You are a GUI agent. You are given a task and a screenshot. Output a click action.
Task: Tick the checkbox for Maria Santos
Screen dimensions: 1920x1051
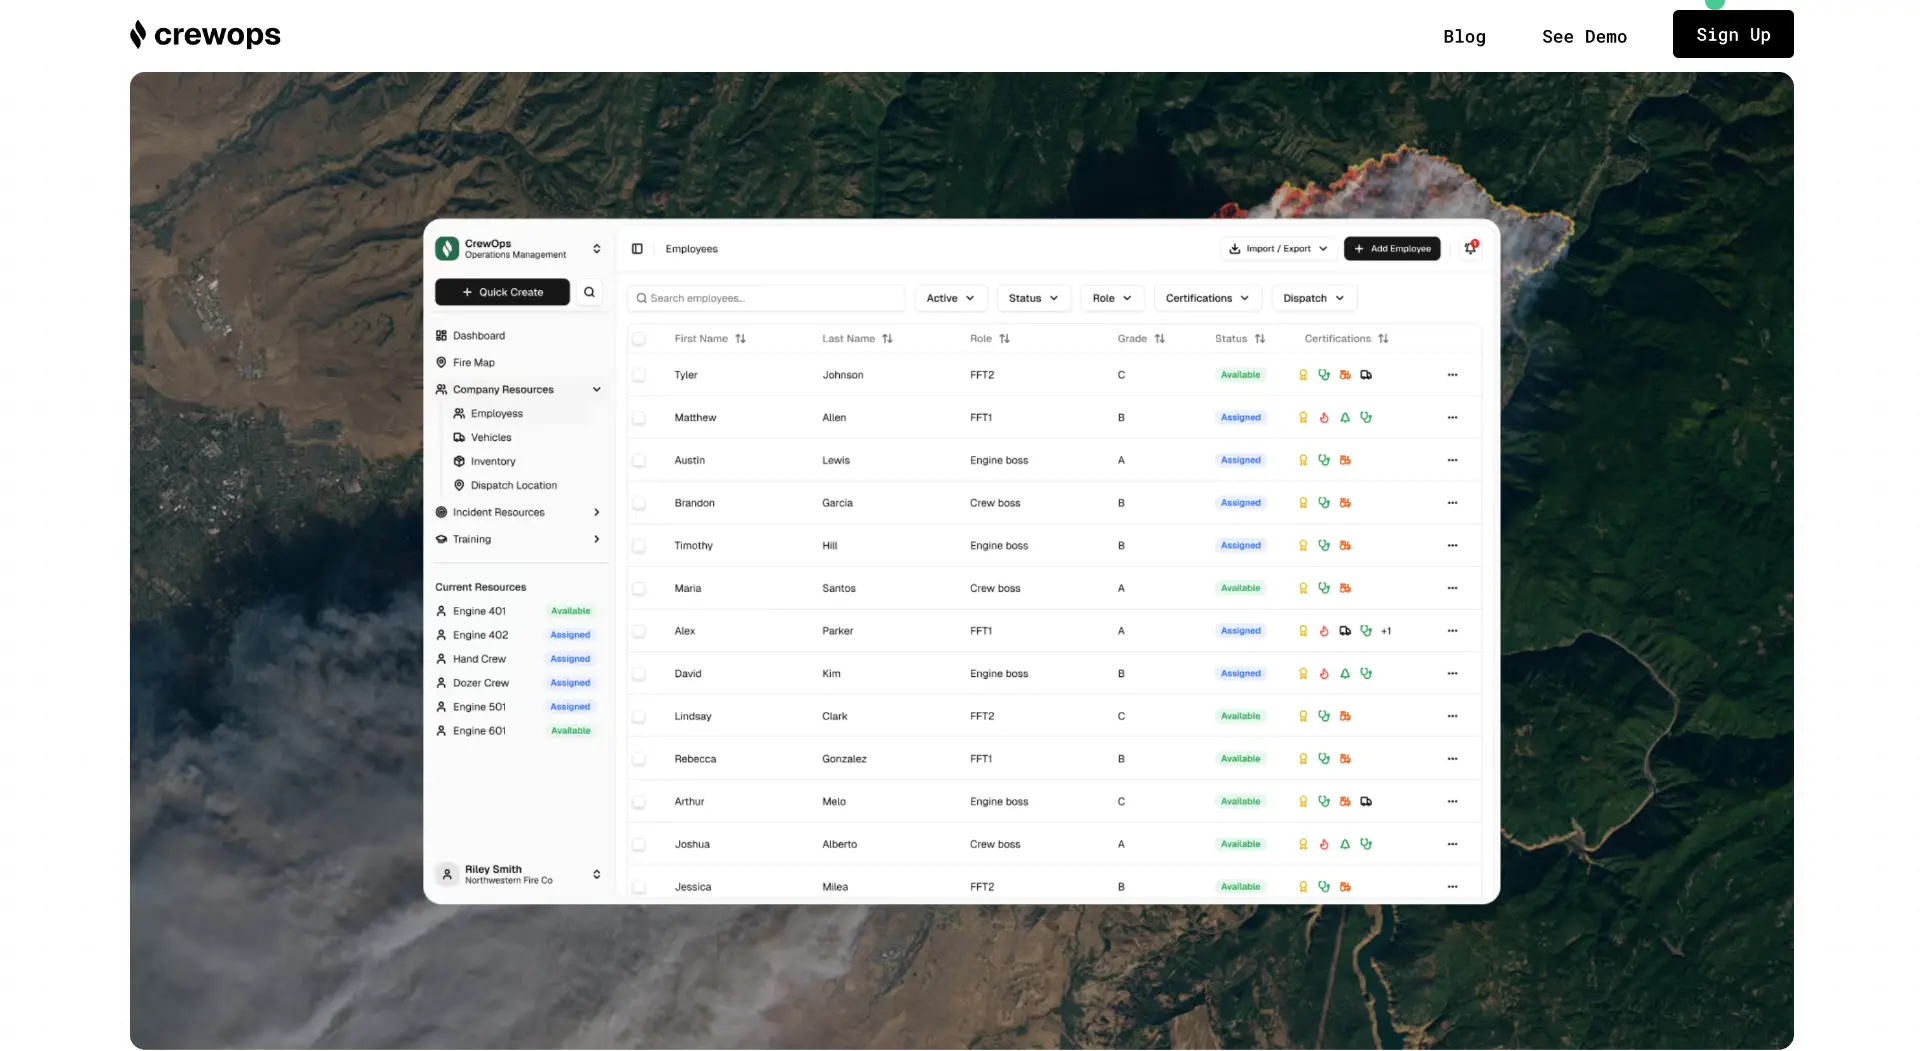pyautogui.click(x=639, y=589)
